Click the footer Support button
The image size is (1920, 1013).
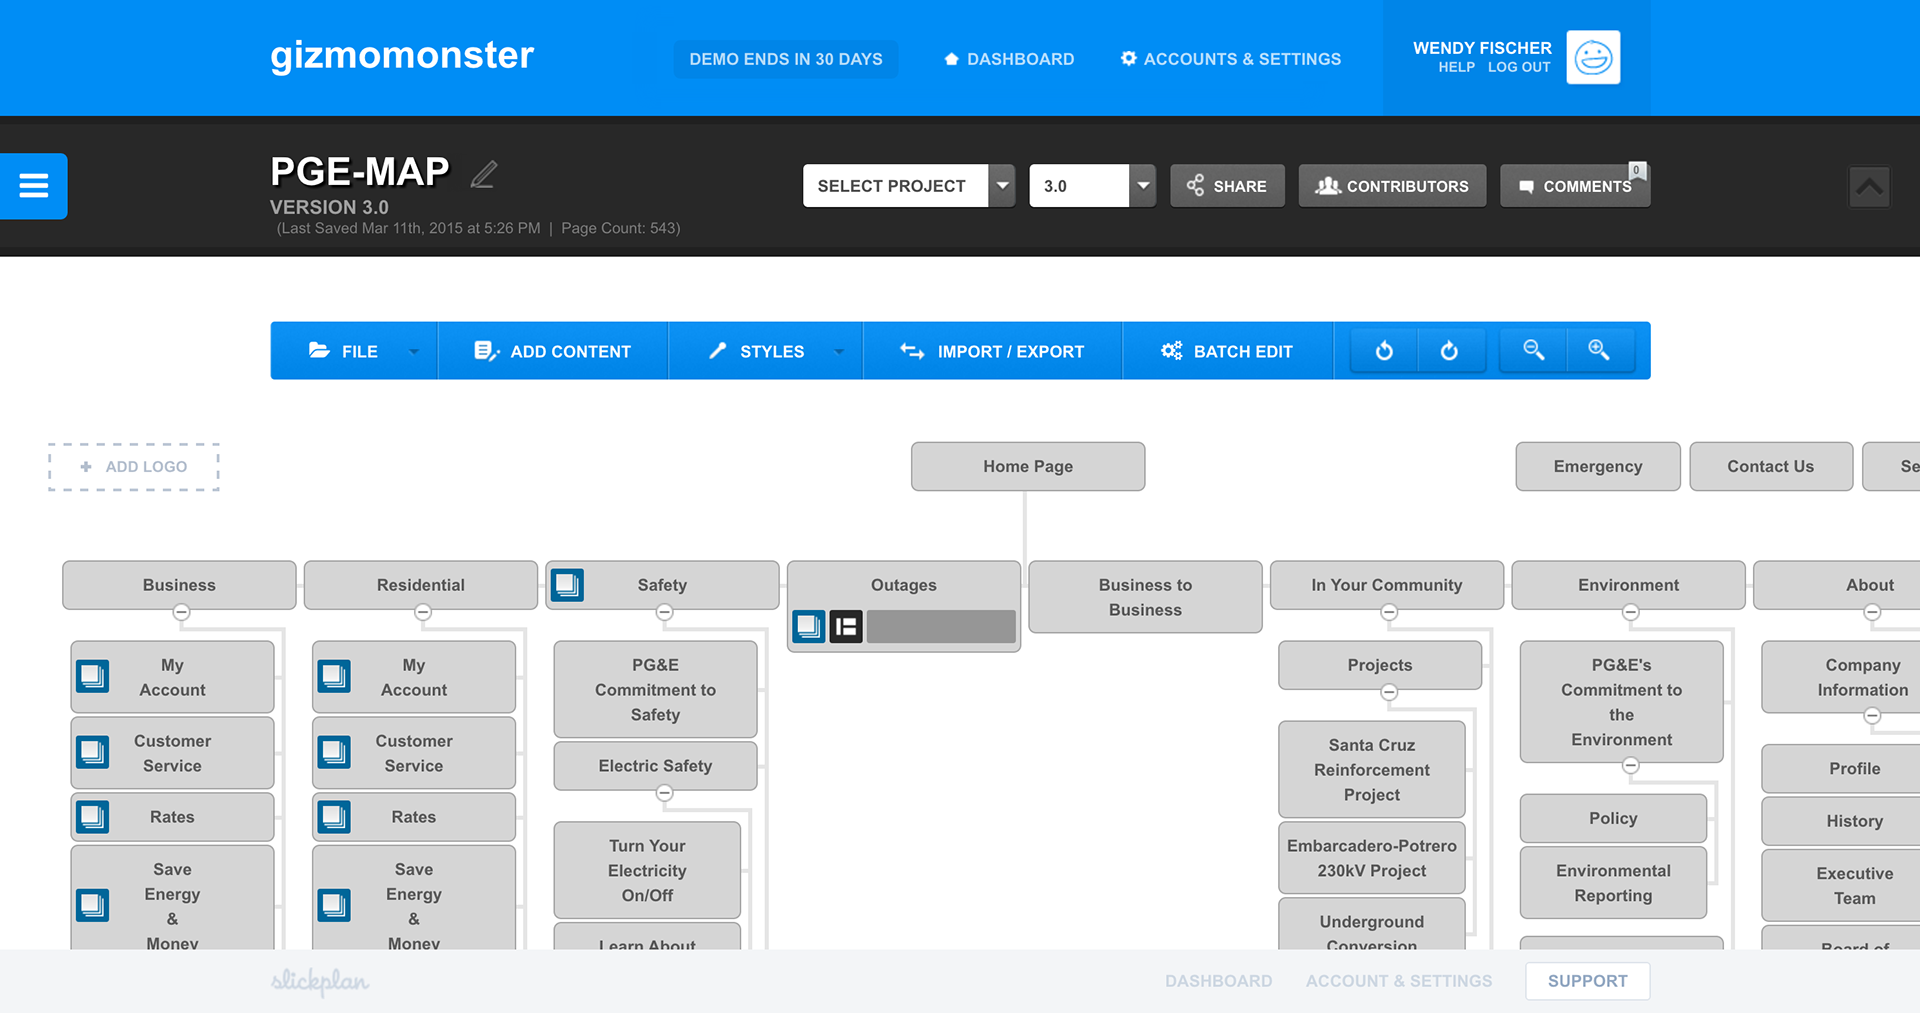[1588, 981]
